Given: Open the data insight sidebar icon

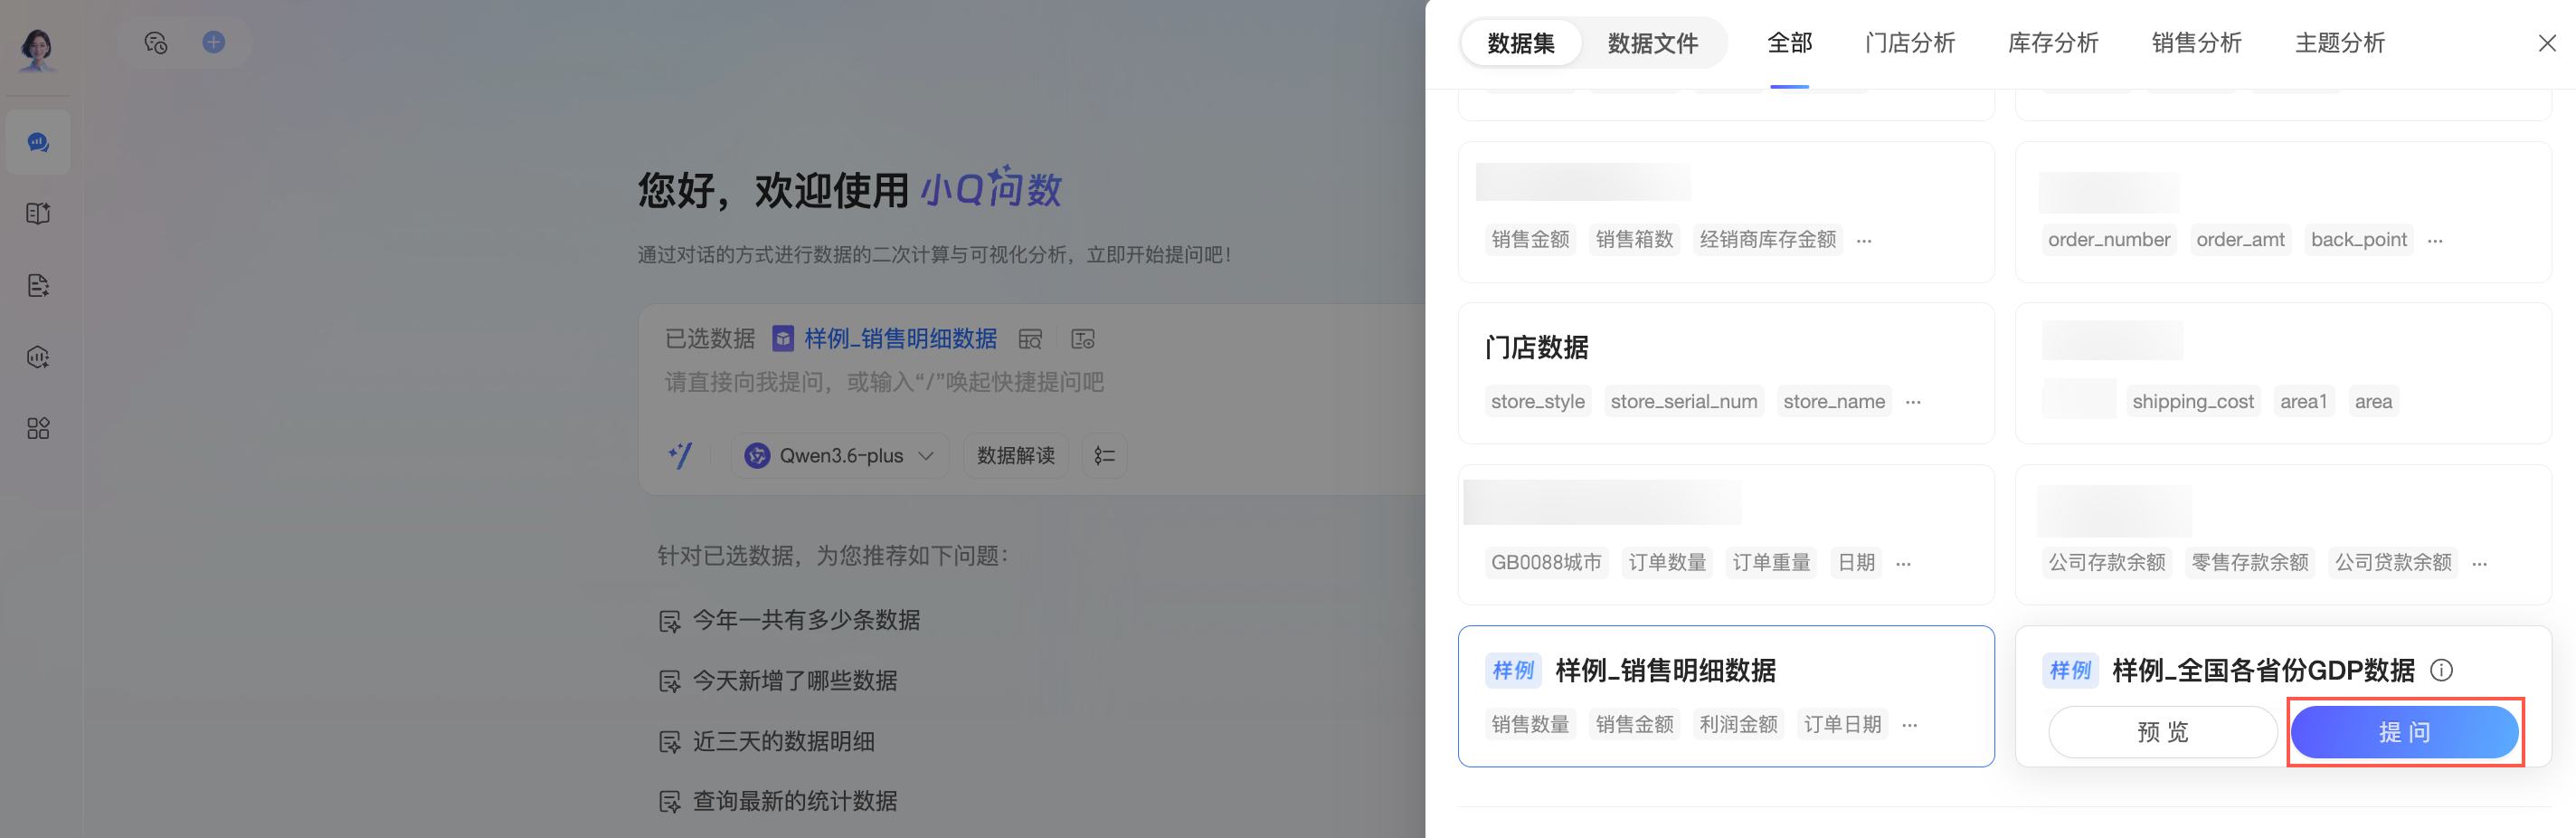Looking at the screenshot, I should pyautogui.click(x=38, y=357).
